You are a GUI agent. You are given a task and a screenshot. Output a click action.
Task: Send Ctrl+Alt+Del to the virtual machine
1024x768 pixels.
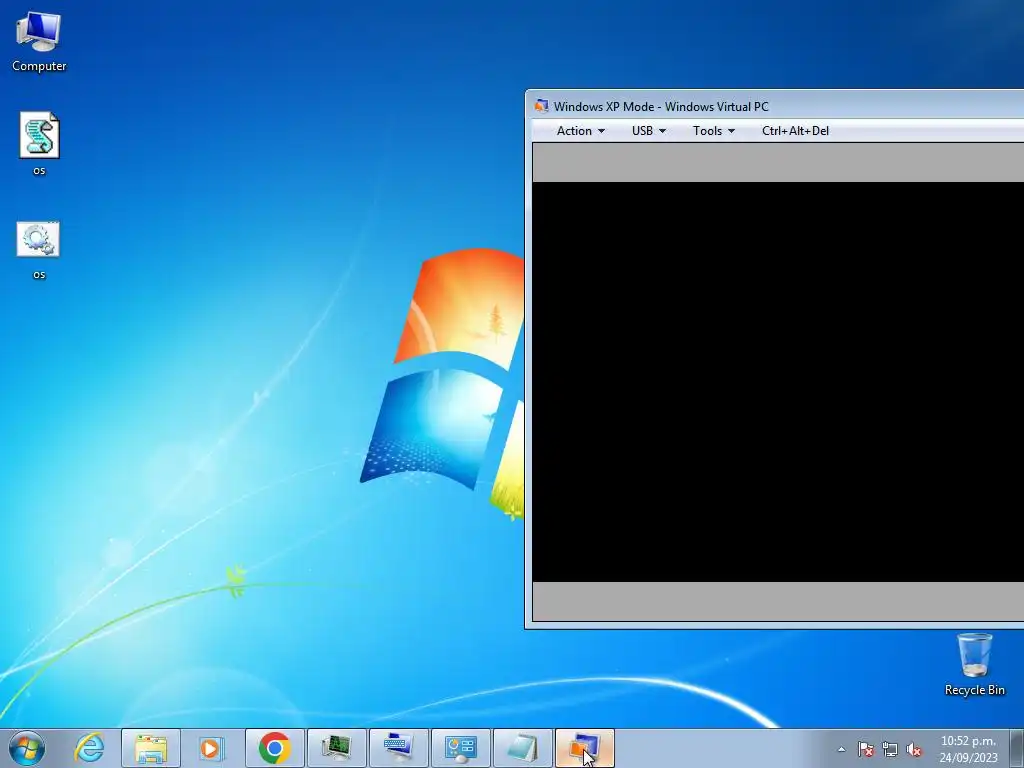point(795,131)
